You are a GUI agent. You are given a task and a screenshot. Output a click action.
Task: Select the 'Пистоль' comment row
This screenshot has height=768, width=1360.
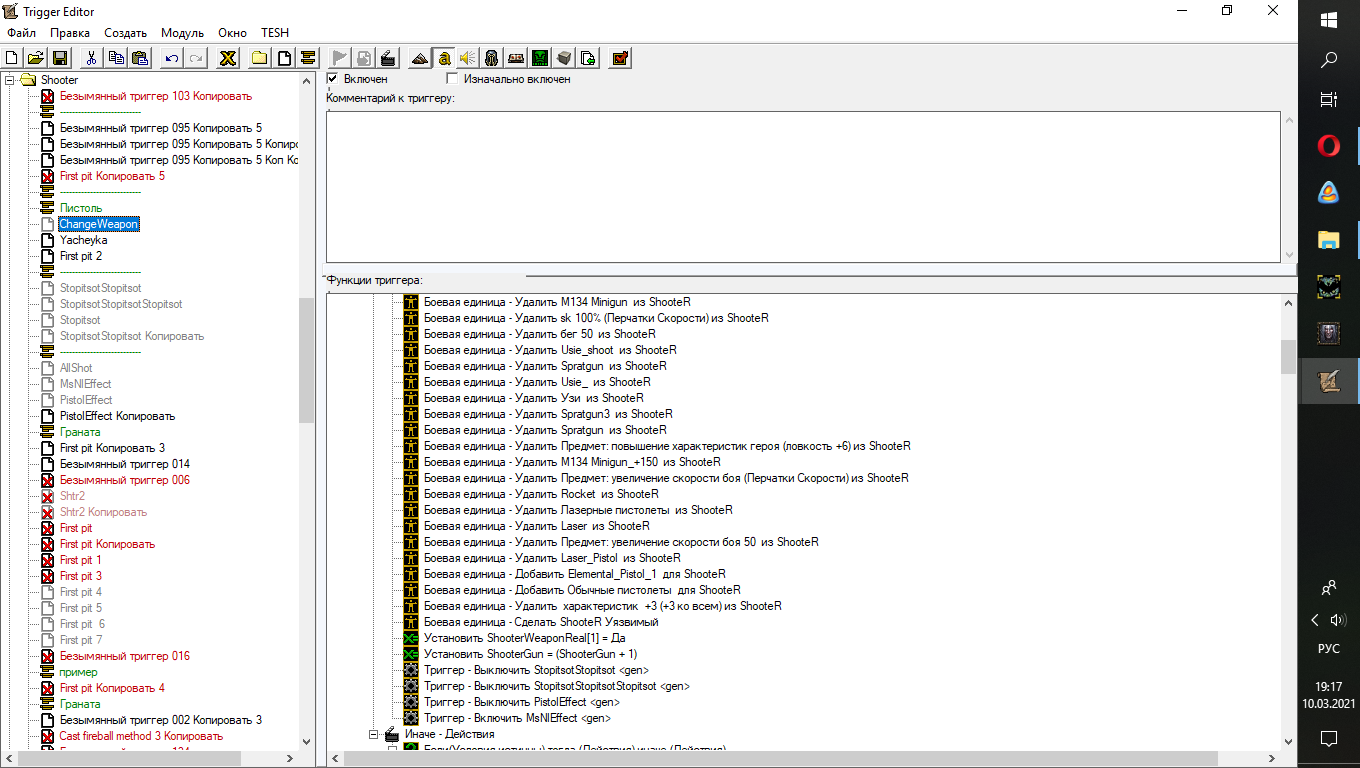pyautogui.click(x=81, y=208)
